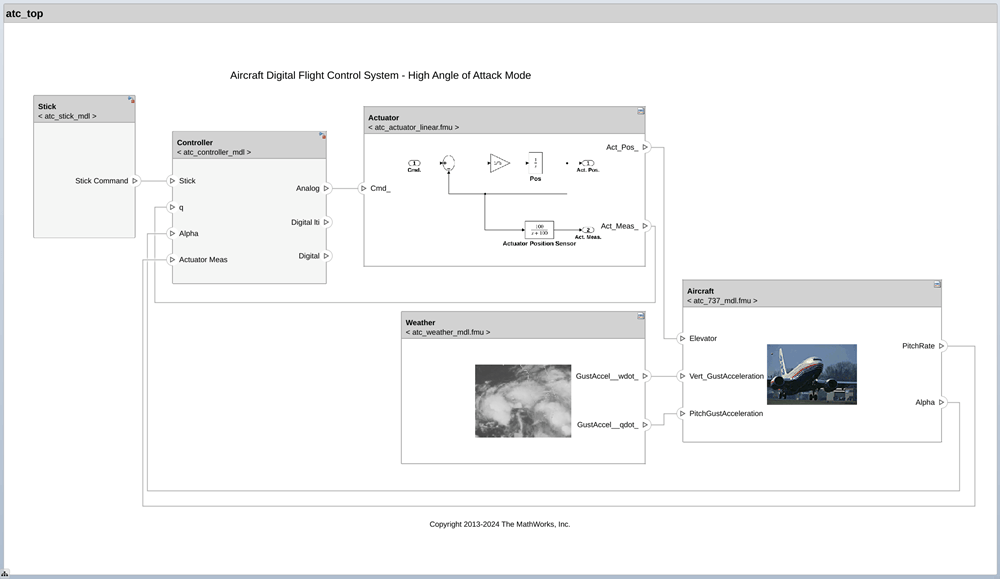Screen dimensions: 1000x579
Task: Select the Controller Alpha input port
Action: [x=172, y=233]
